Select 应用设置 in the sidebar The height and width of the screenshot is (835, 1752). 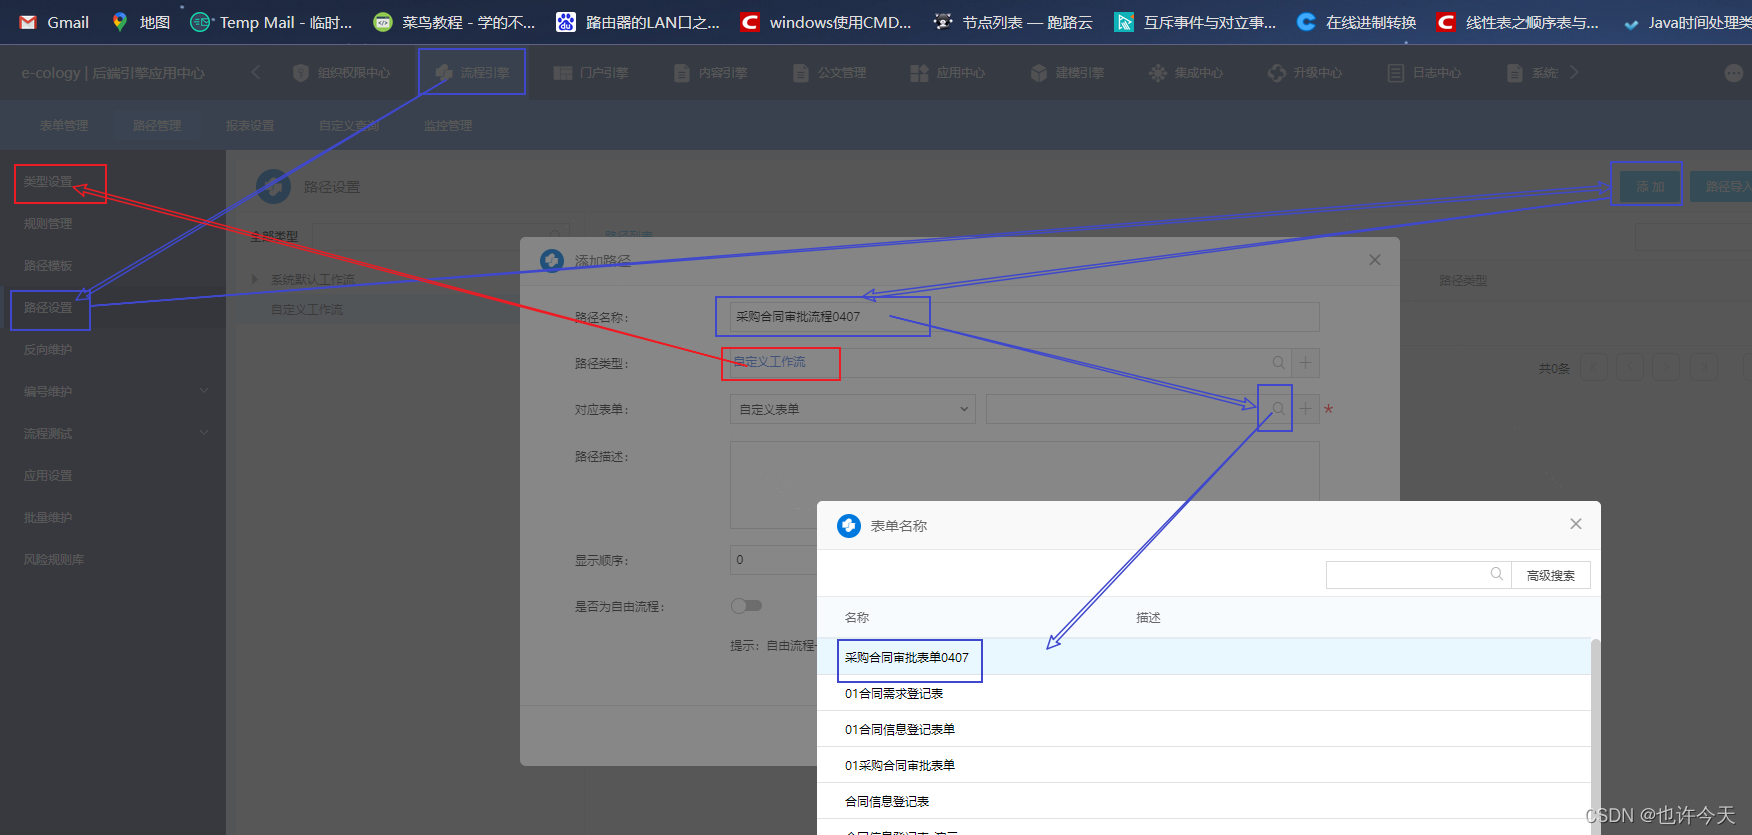point(48,476)
